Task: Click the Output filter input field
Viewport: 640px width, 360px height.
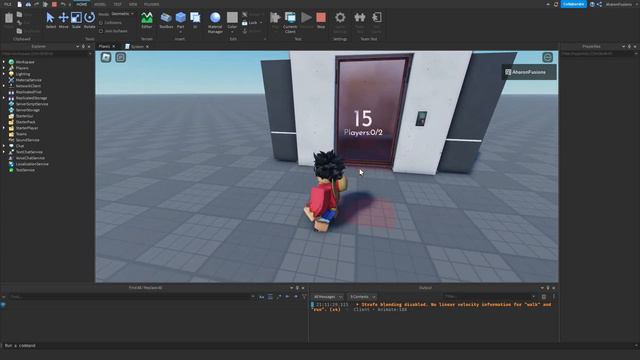Action: 490,297
